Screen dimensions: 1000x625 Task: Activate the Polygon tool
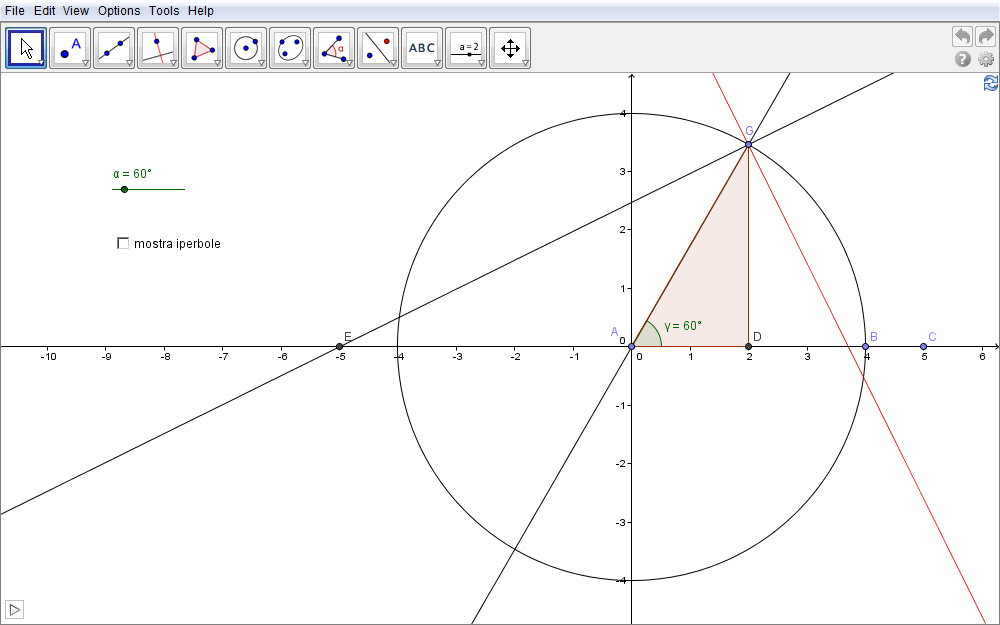coord(202,47)
